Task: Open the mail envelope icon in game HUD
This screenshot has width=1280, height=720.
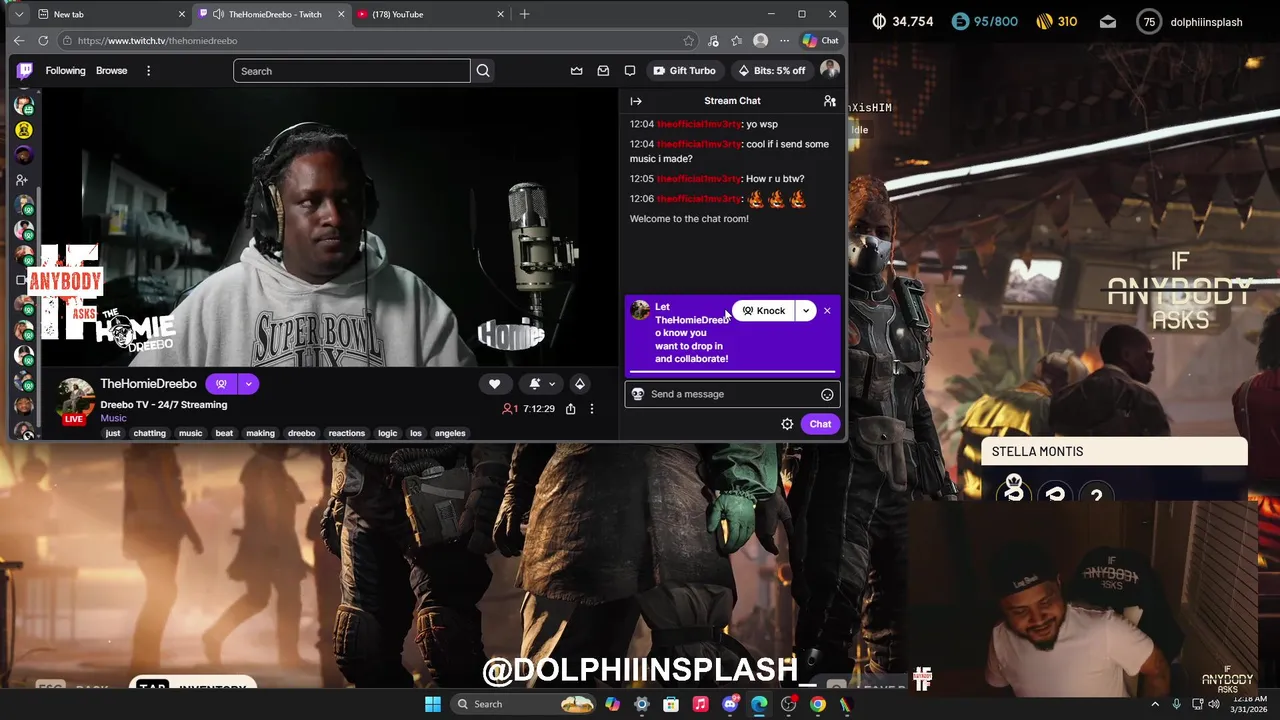Action: coord(1108,21)
